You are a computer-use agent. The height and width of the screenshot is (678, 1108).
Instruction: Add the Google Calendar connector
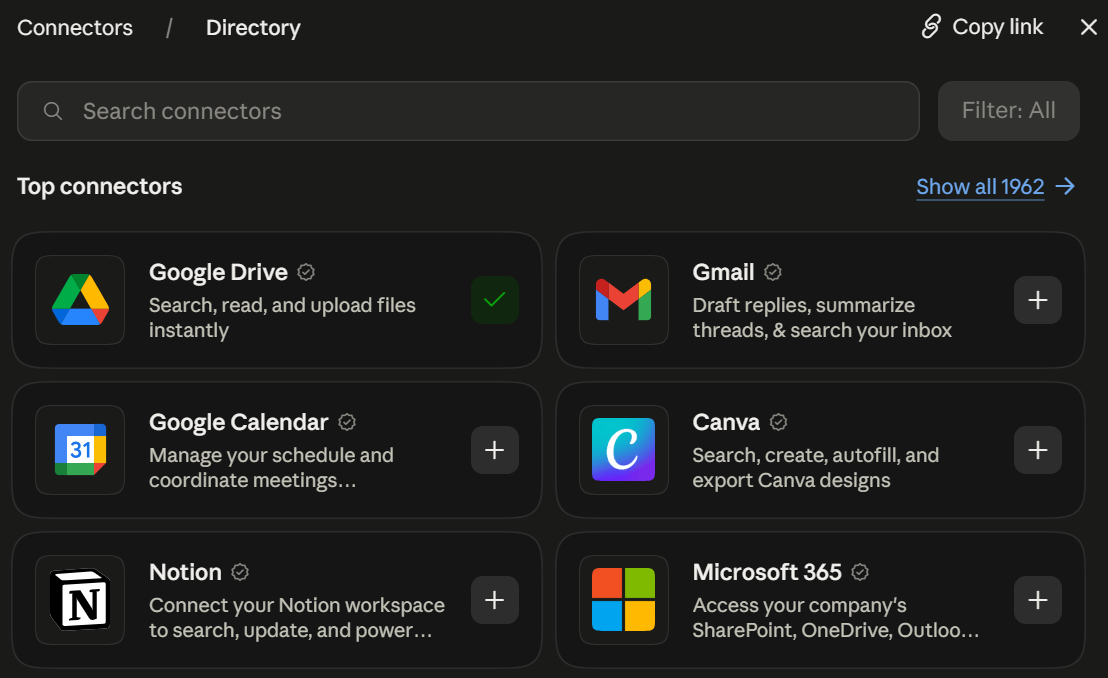pos(495,450)
